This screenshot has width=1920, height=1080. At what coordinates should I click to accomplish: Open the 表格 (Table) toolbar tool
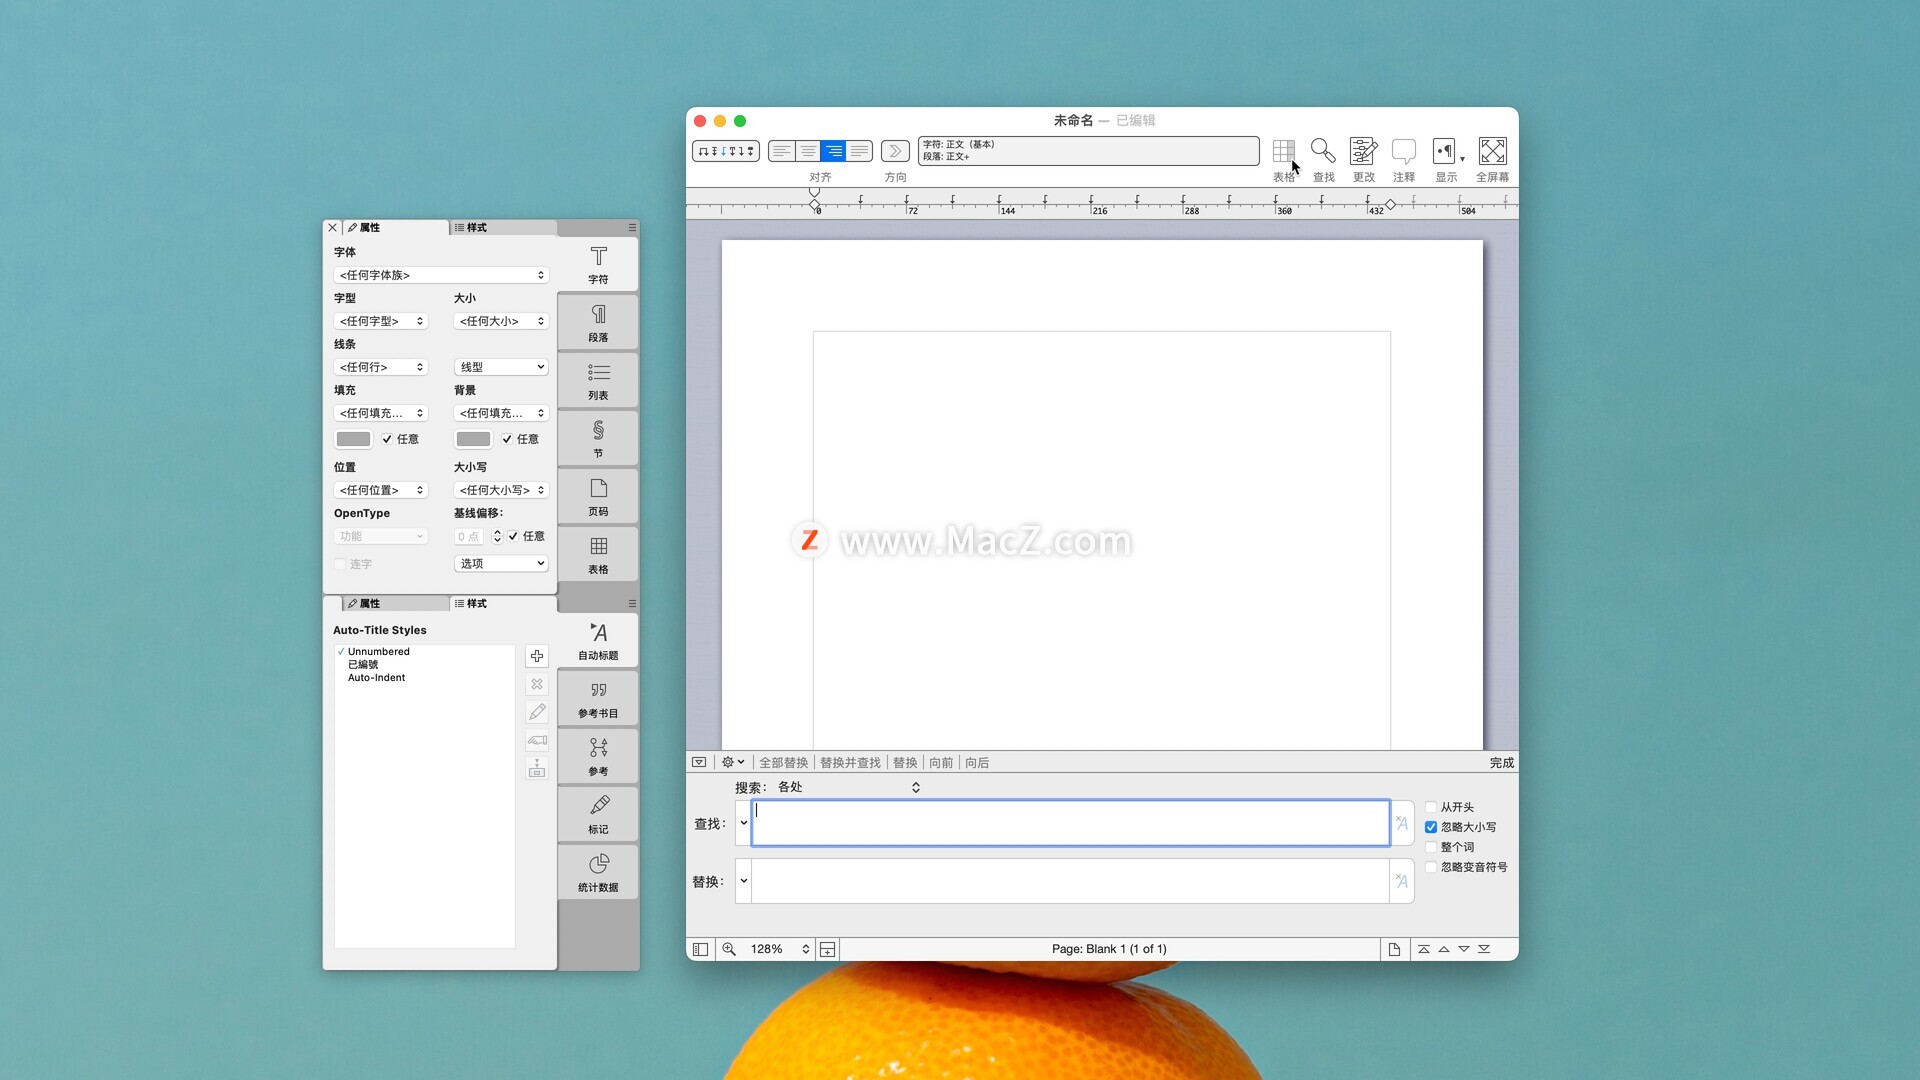pyautogui.click(x=1283, y=151)
